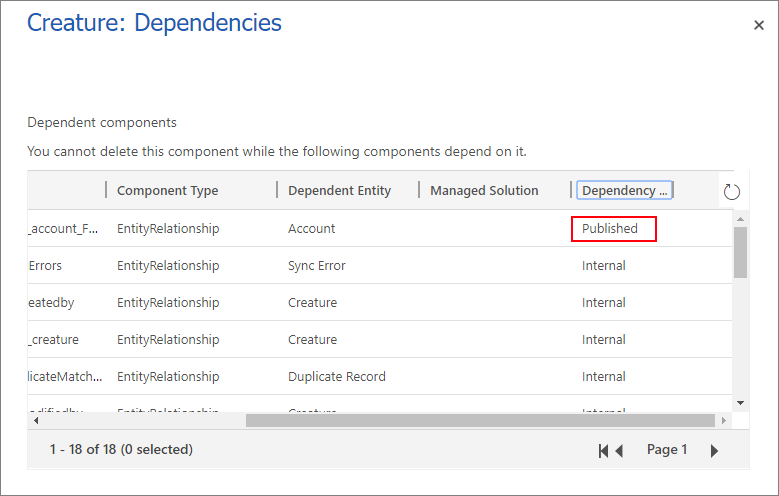Click the highlighted Published dependency cell

pyautogui.click(x=613, y=229)
